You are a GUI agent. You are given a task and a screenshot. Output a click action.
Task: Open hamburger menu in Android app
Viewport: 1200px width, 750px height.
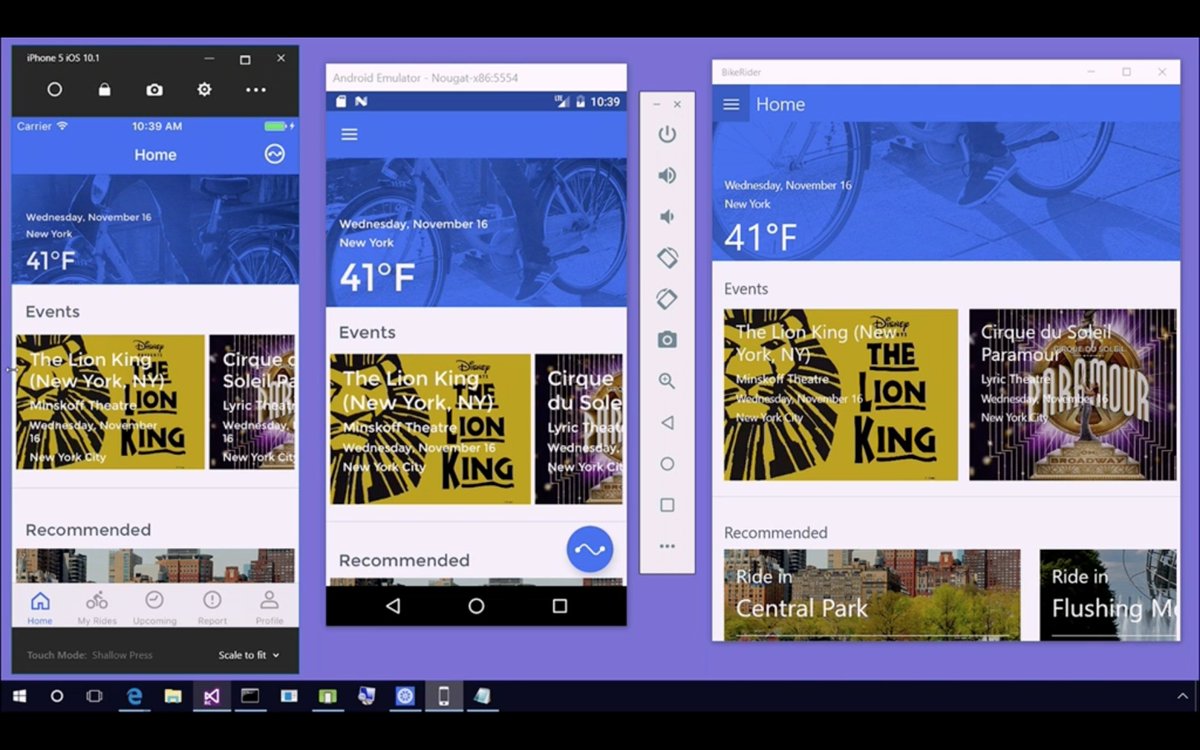coord(349,134)
